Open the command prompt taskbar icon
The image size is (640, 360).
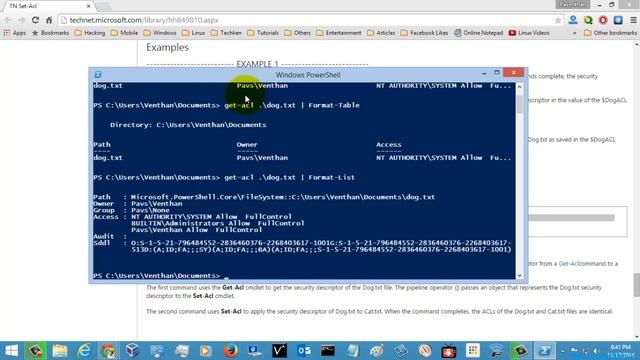(x=328, y=351)
